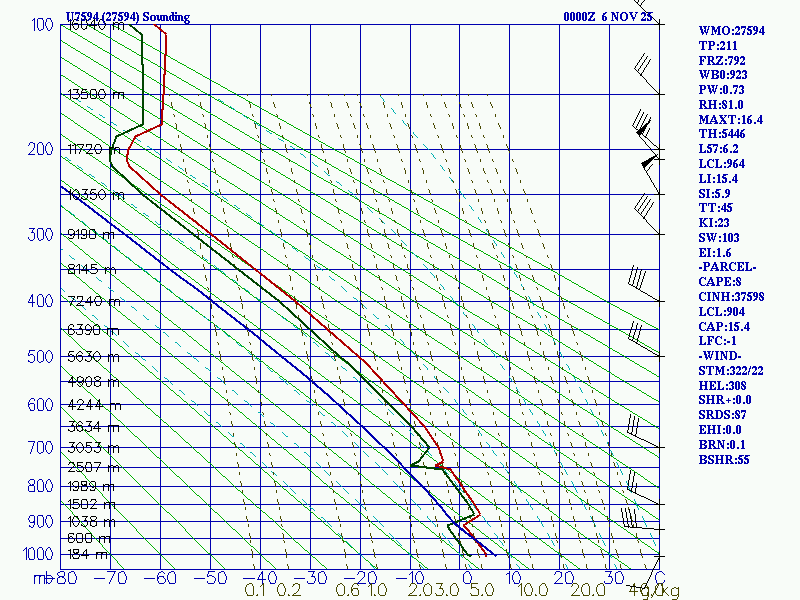The image size is (800, 600).
Task: Click the wind barb at 300 mb
Action: [647, 214]
